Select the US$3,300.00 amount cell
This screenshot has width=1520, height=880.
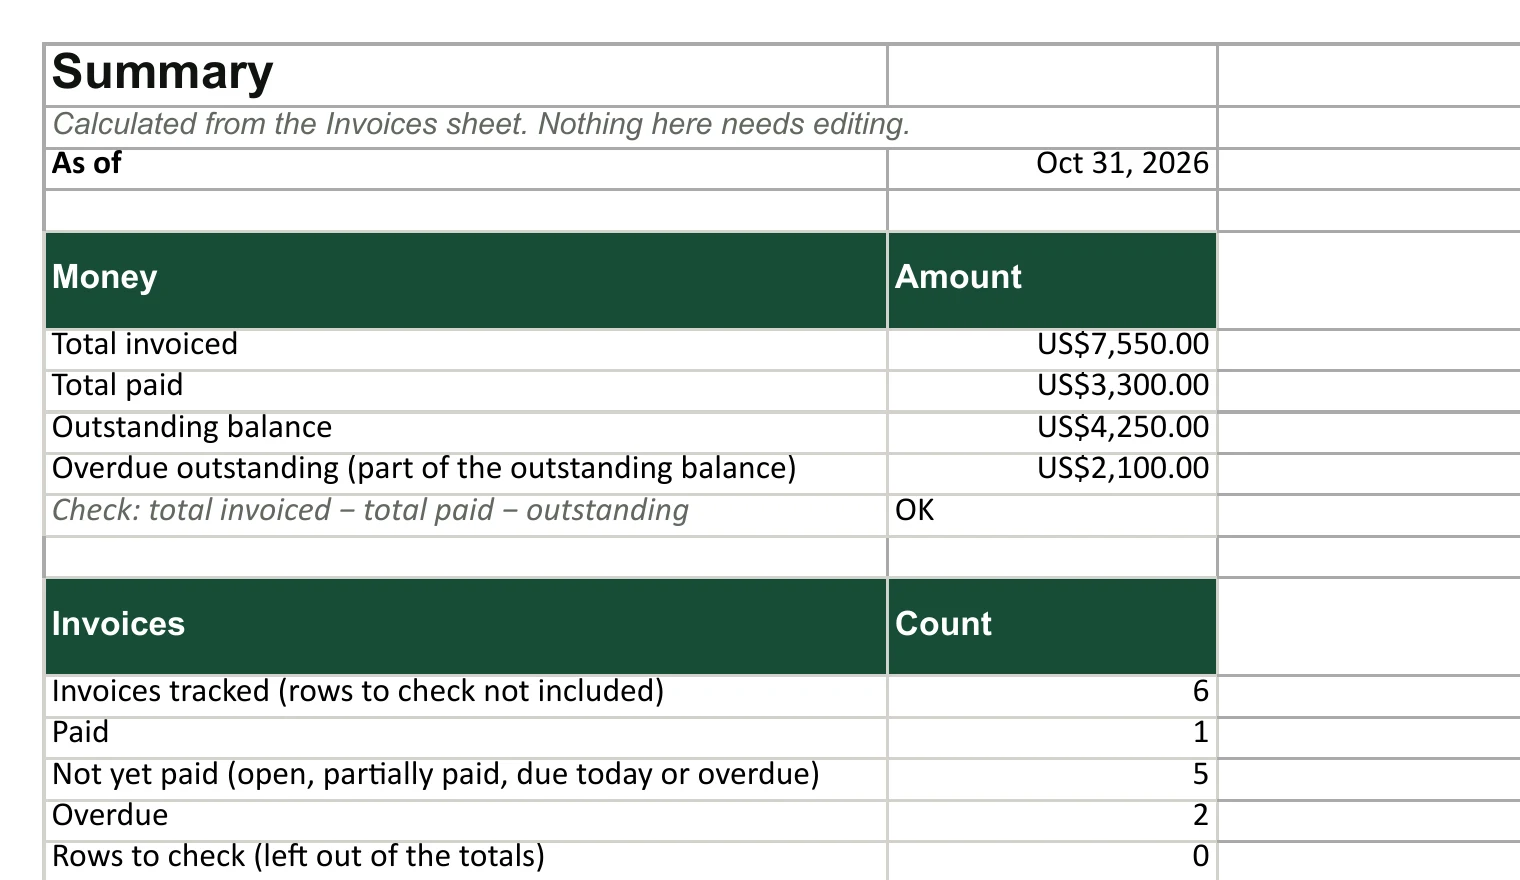point(1052,391)
